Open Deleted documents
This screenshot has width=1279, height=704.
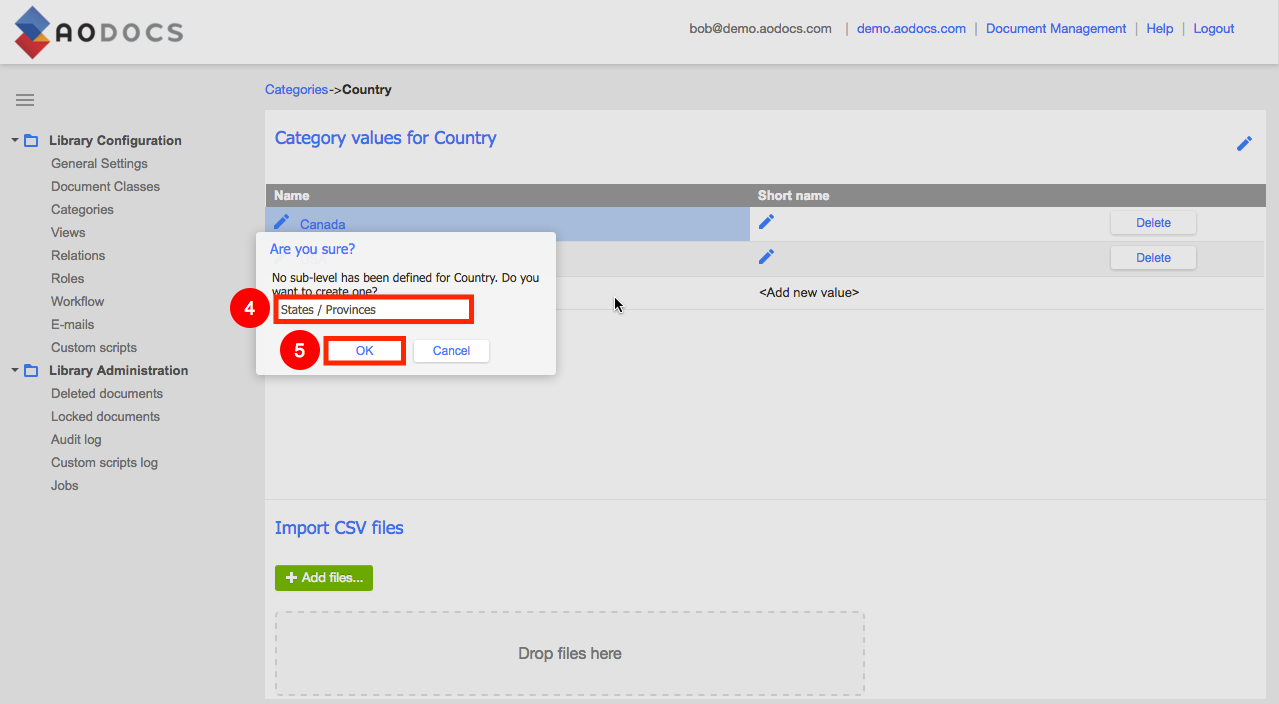[107, 394]
